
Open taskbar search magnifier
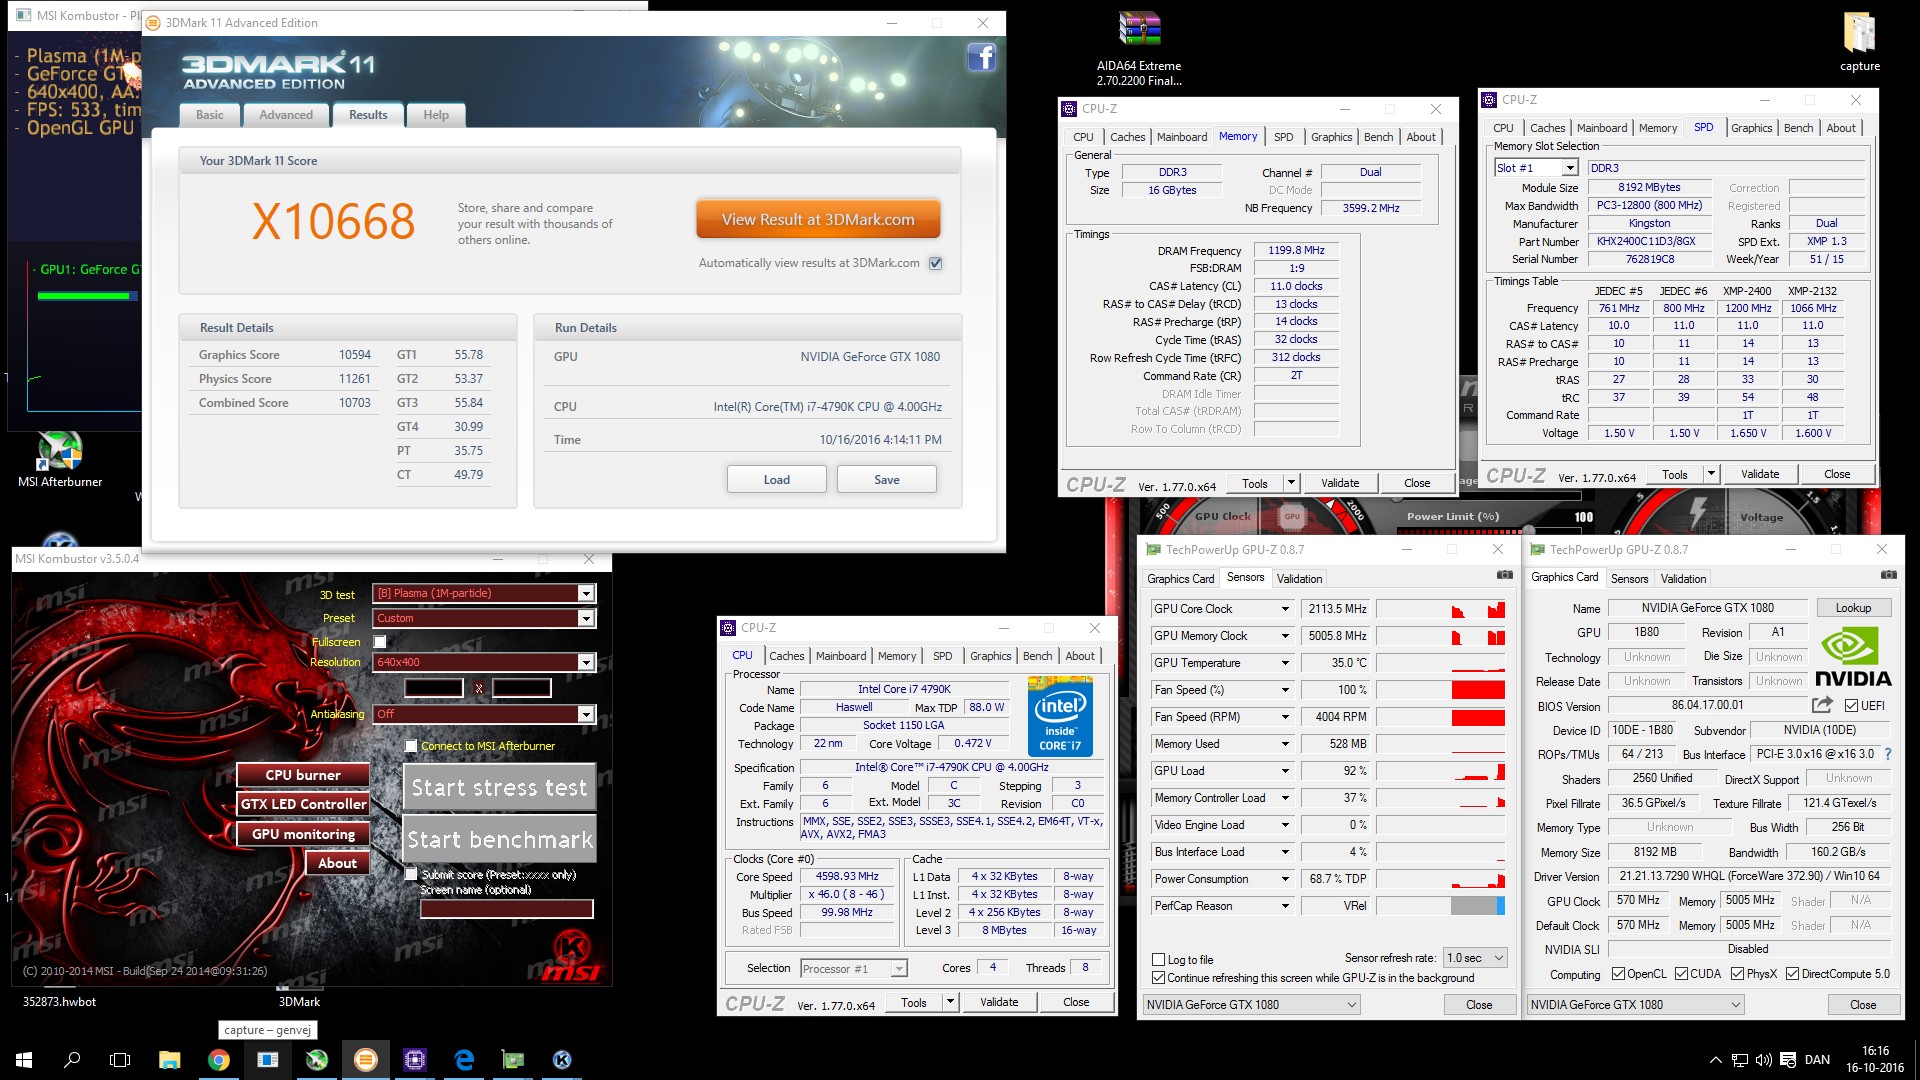(x=72, y=1059)
